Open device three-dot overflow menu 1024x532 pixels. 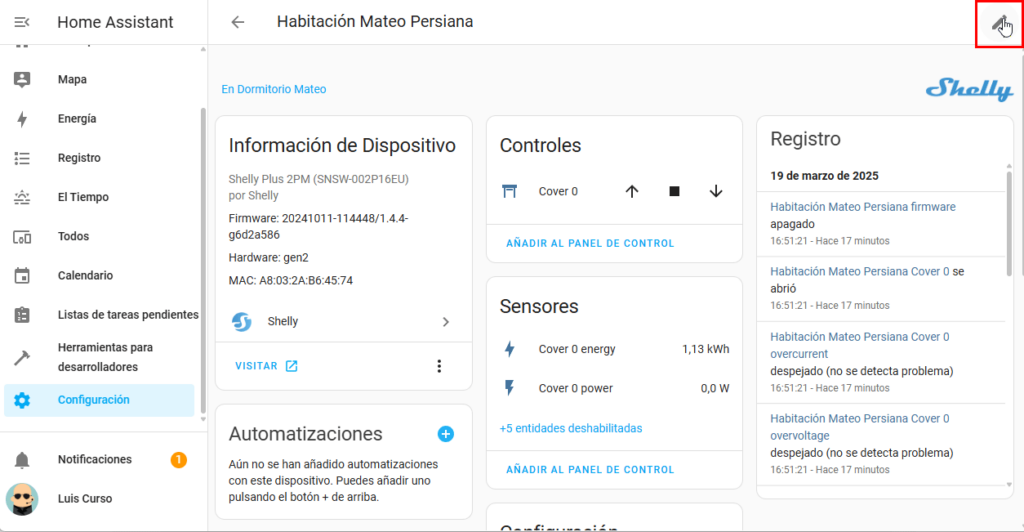click(438, 366)
